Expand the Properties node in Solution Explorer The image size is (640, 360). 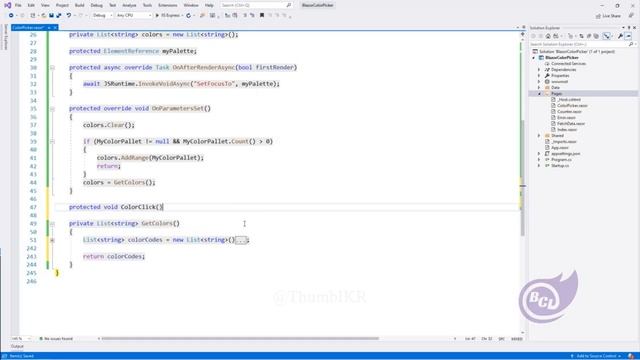tap(539, 76)
